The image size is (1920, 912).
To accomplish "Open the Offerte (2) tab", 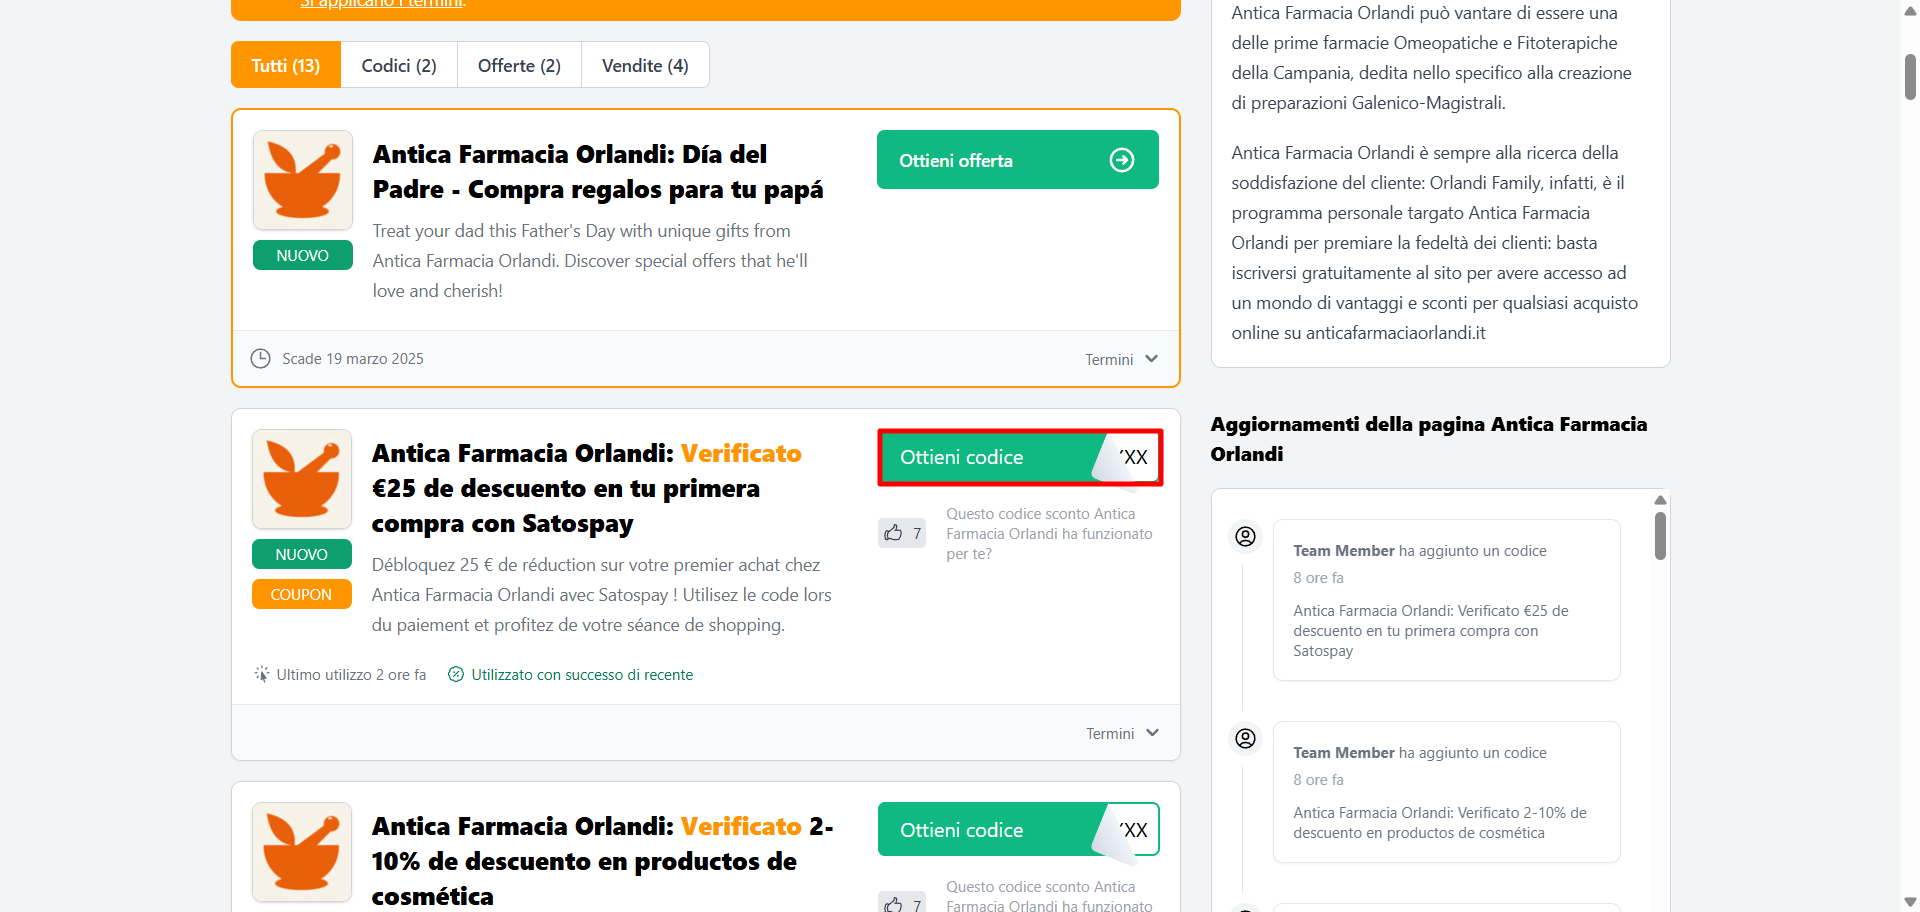I will tap(519, 65).
